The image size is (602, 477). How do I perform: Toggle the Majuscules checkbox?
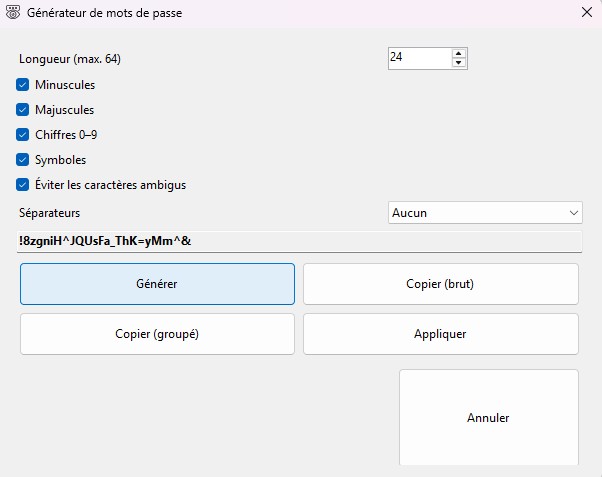[23, 110]
